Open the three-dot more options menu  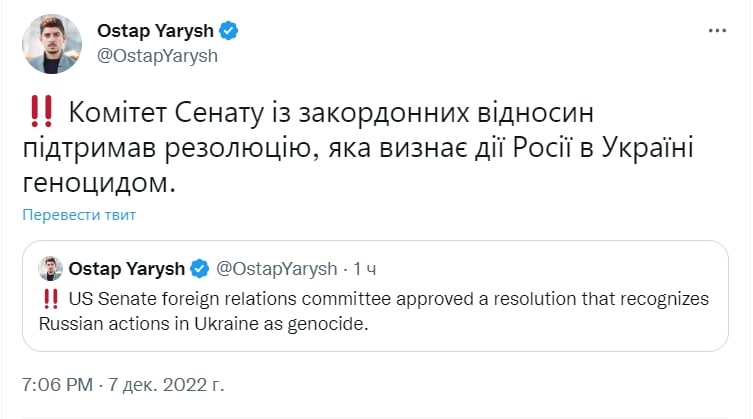pos(717,31)
